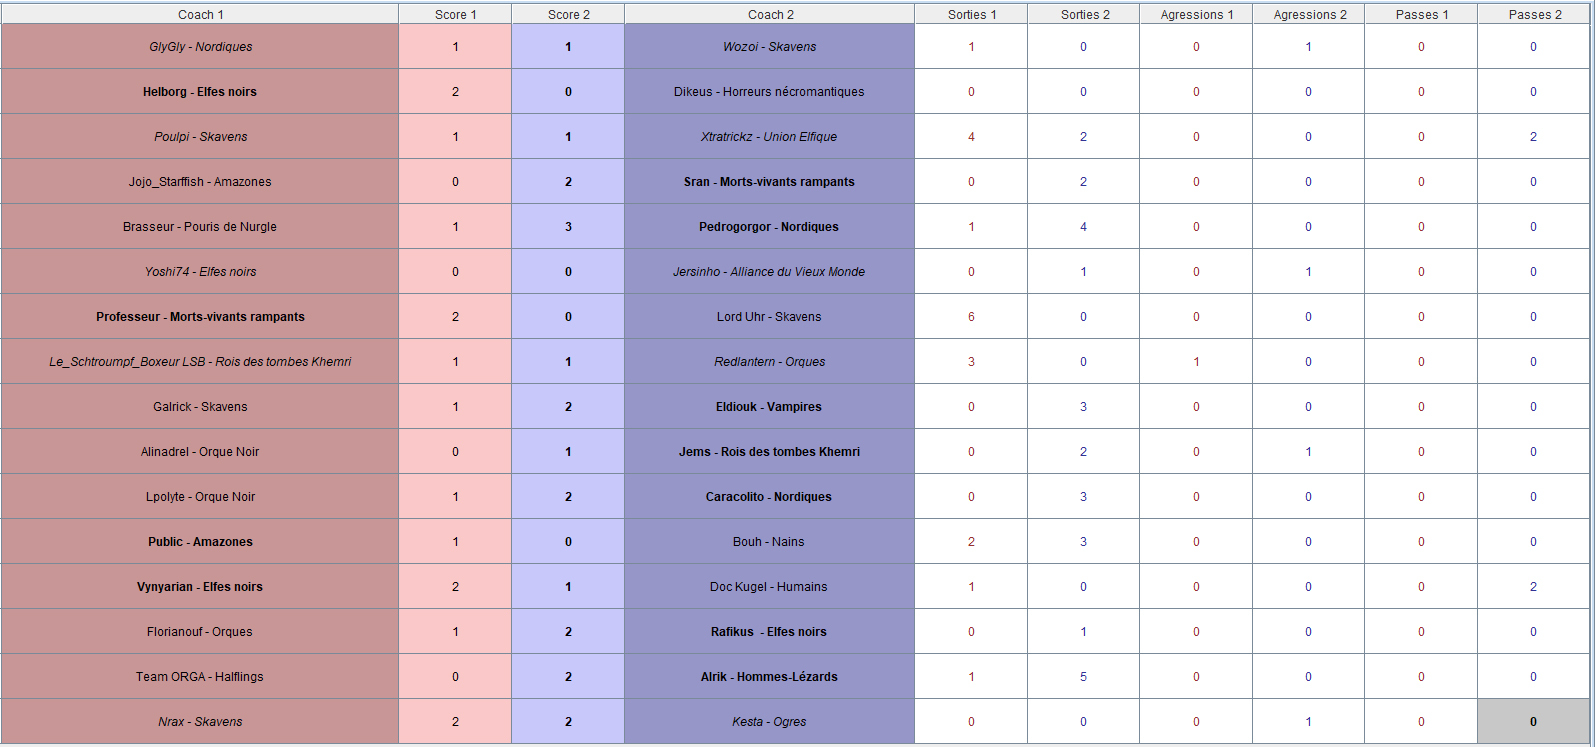
Task: Select the Alinadrel - Orque Noir cell
Action: tap(200, 452)
